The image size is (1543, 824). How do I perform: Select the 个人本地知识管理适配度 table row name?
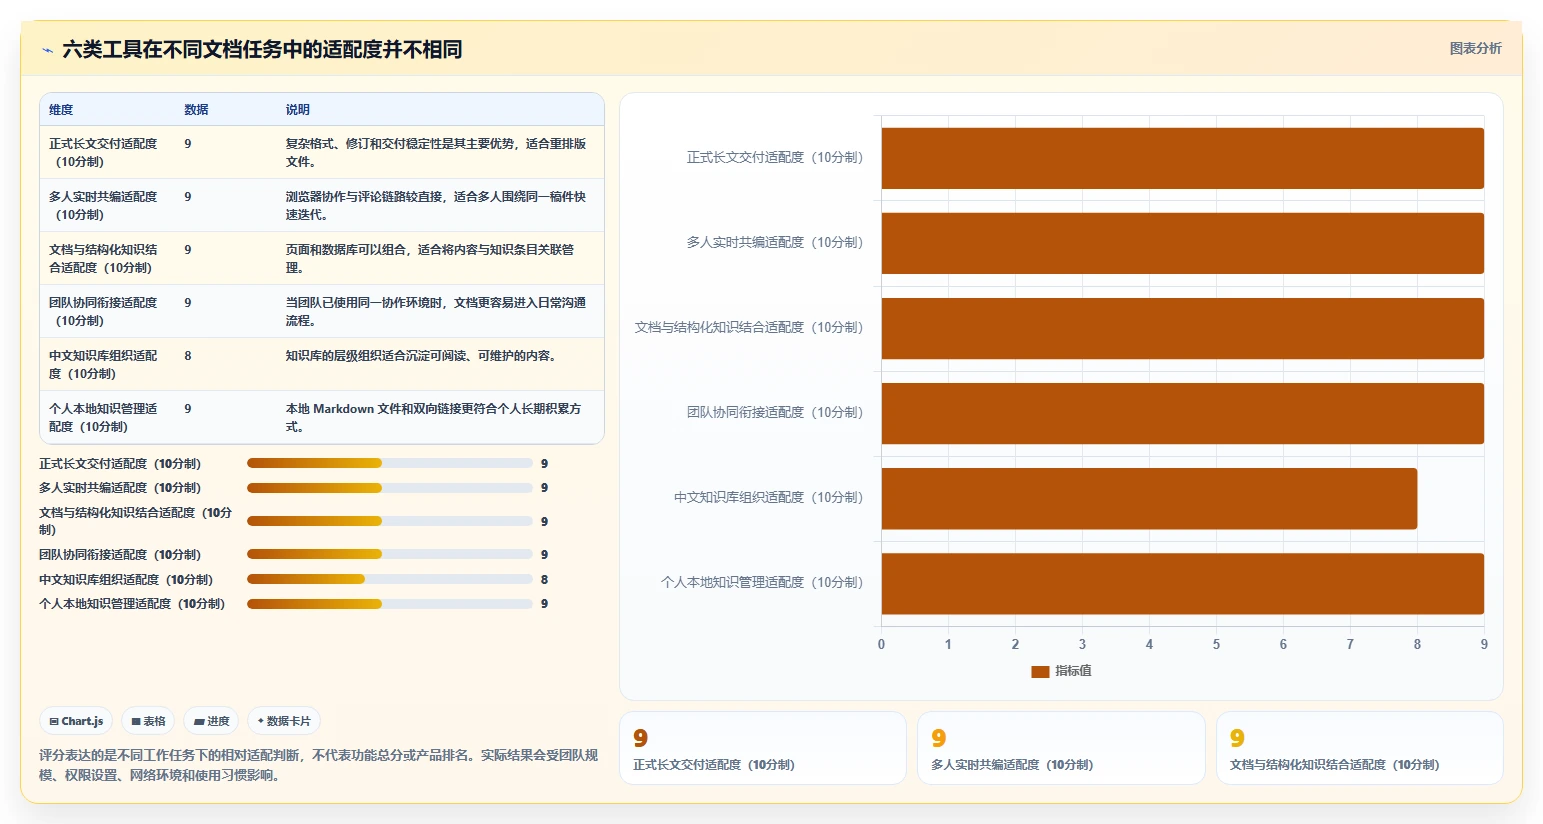pyautogui.click(x=103, y=417)
